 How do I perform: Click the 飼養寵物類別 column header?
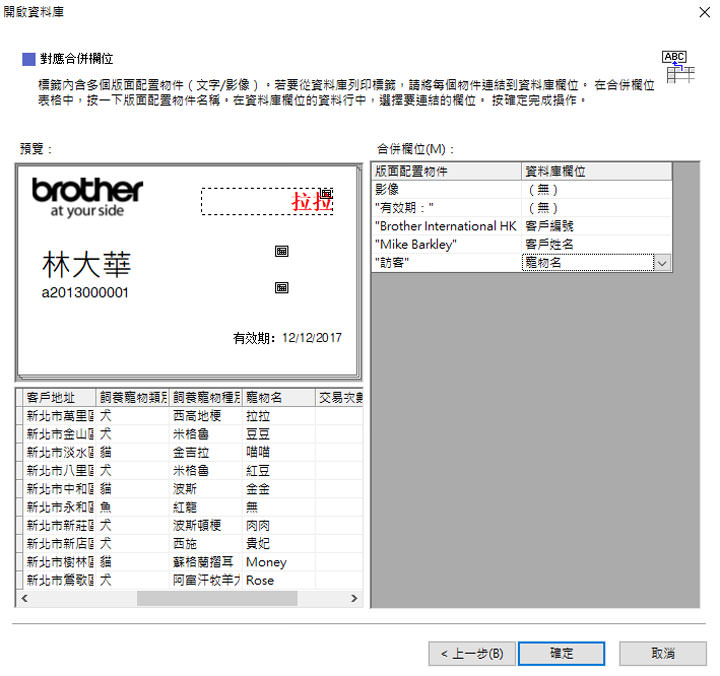133,398
